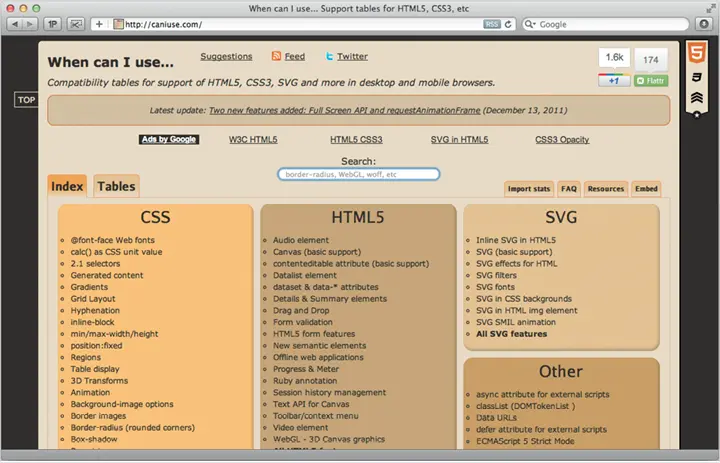This screenshot has height=463, width=720.
Task: Open 'async attribute for external scripts'
Action: click(543, 394)
